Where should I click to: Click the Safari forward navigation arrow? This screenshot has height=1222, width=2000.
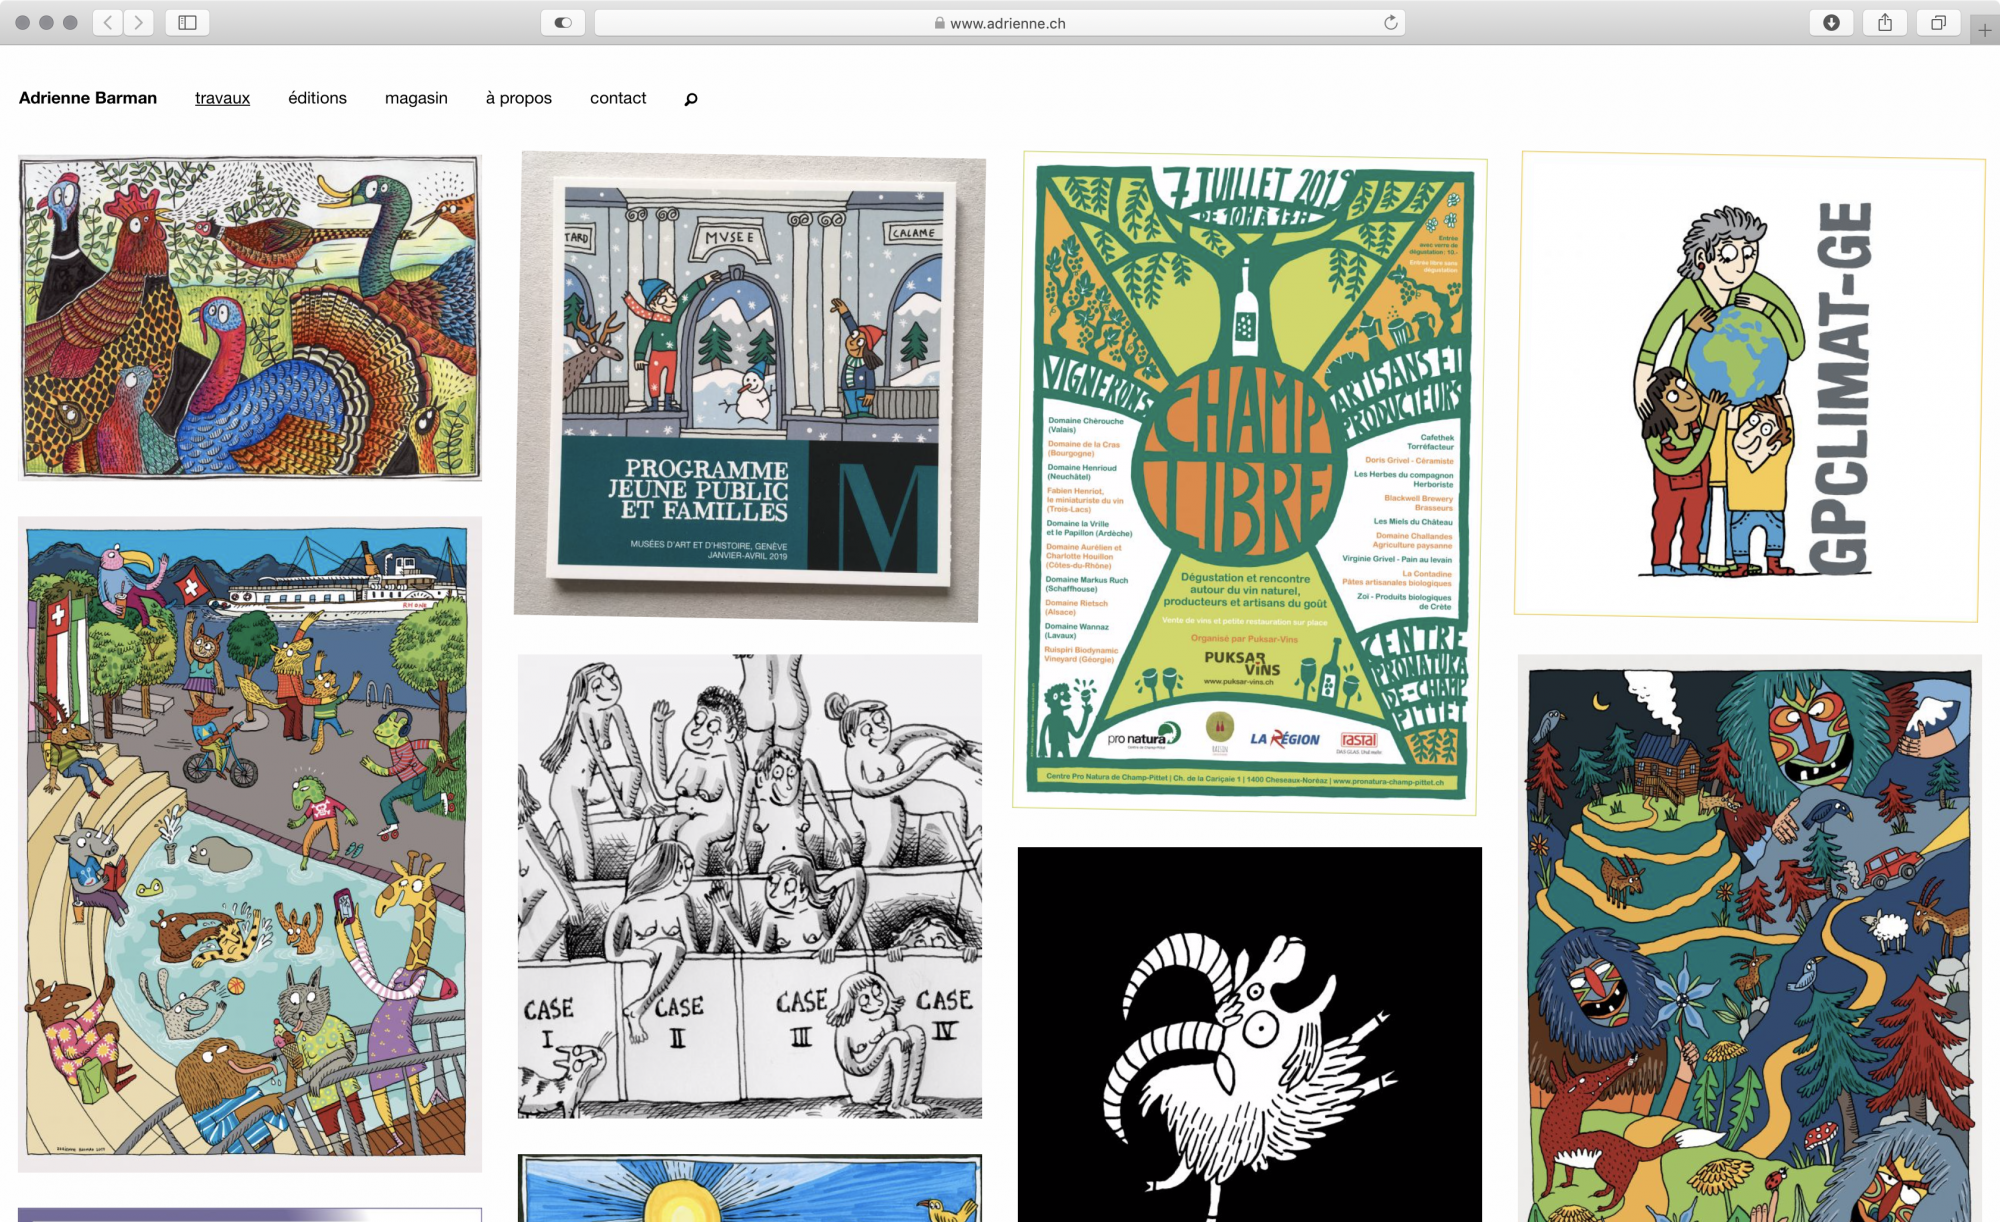click(137, 21)
